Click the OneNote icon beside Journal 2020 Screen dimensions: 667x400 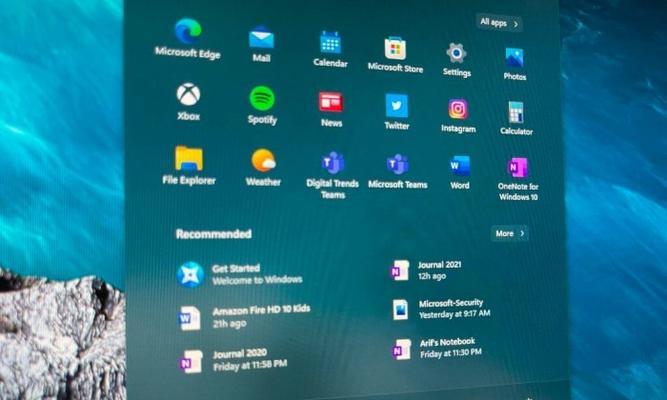click(x=191, y=362)
